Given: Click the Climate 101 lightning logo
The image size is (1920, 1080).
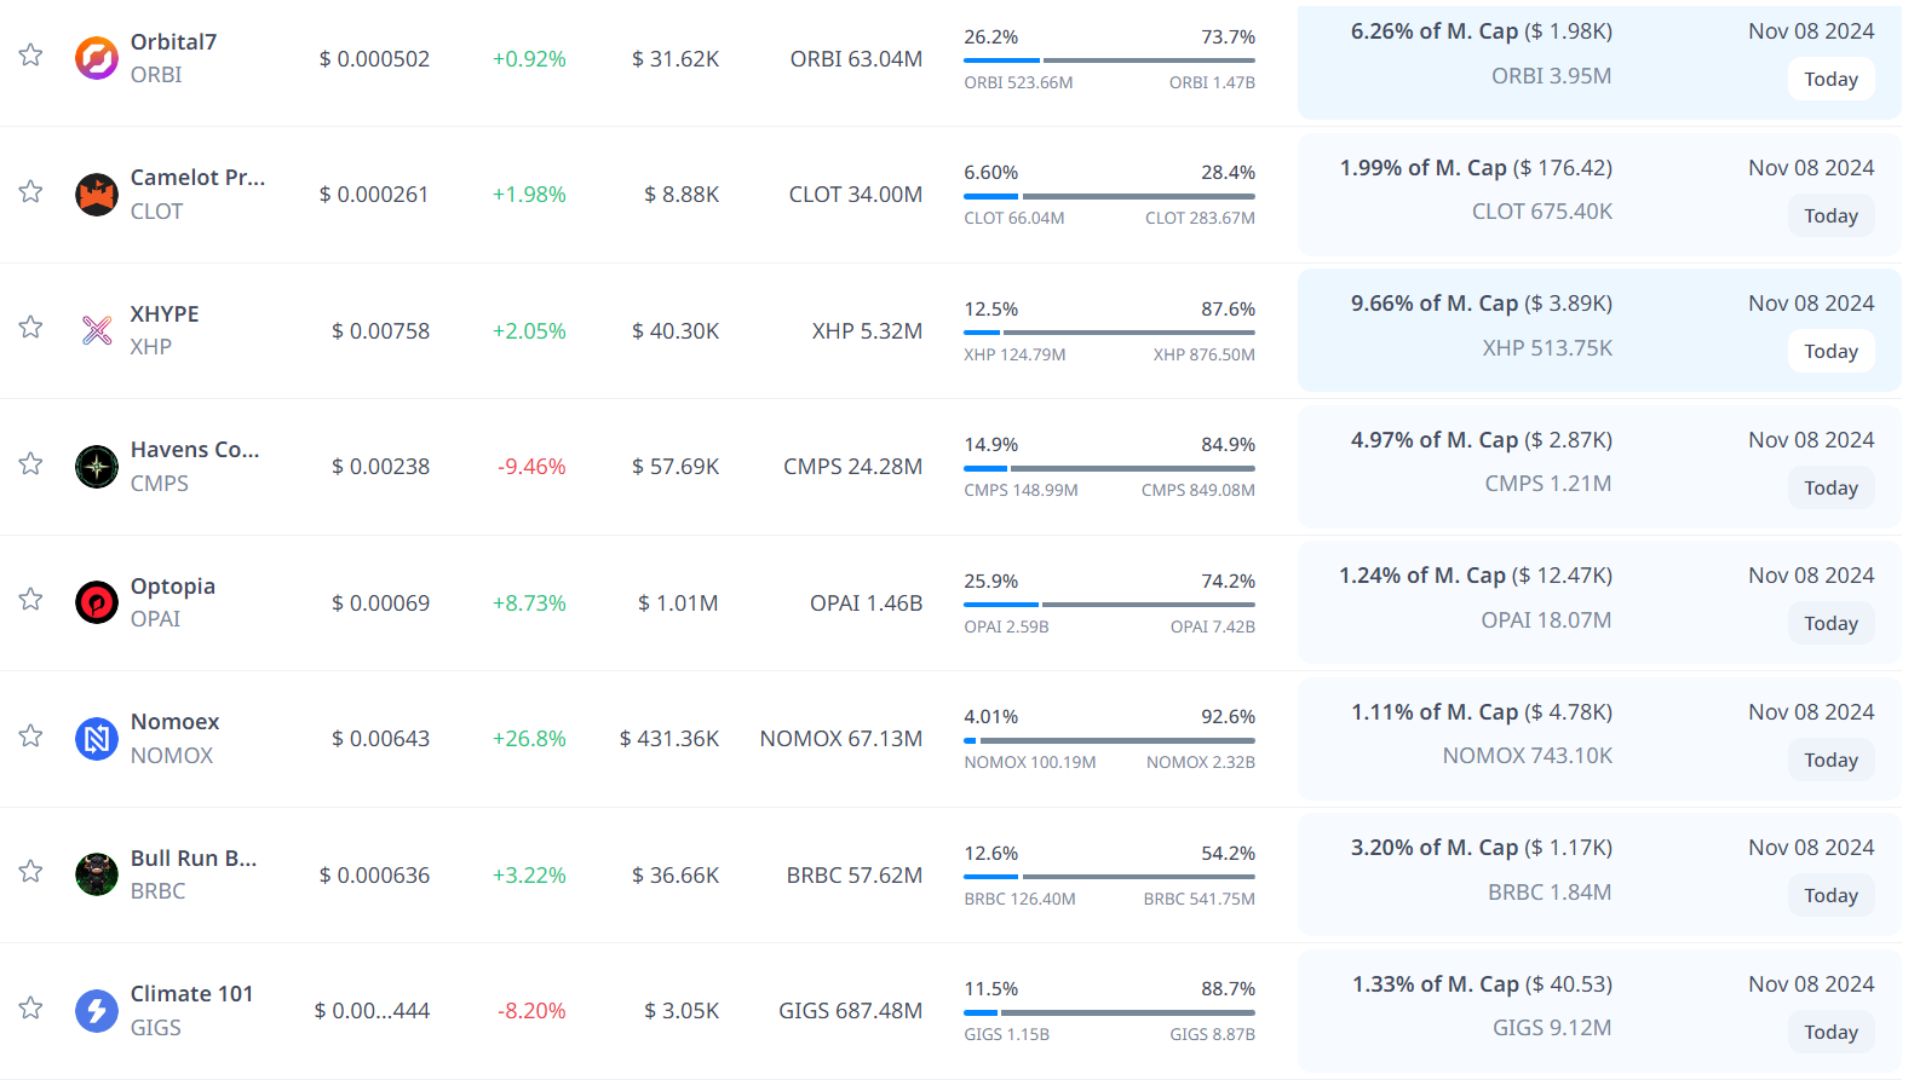Looking at the screenshot, I should (97, 1010).
